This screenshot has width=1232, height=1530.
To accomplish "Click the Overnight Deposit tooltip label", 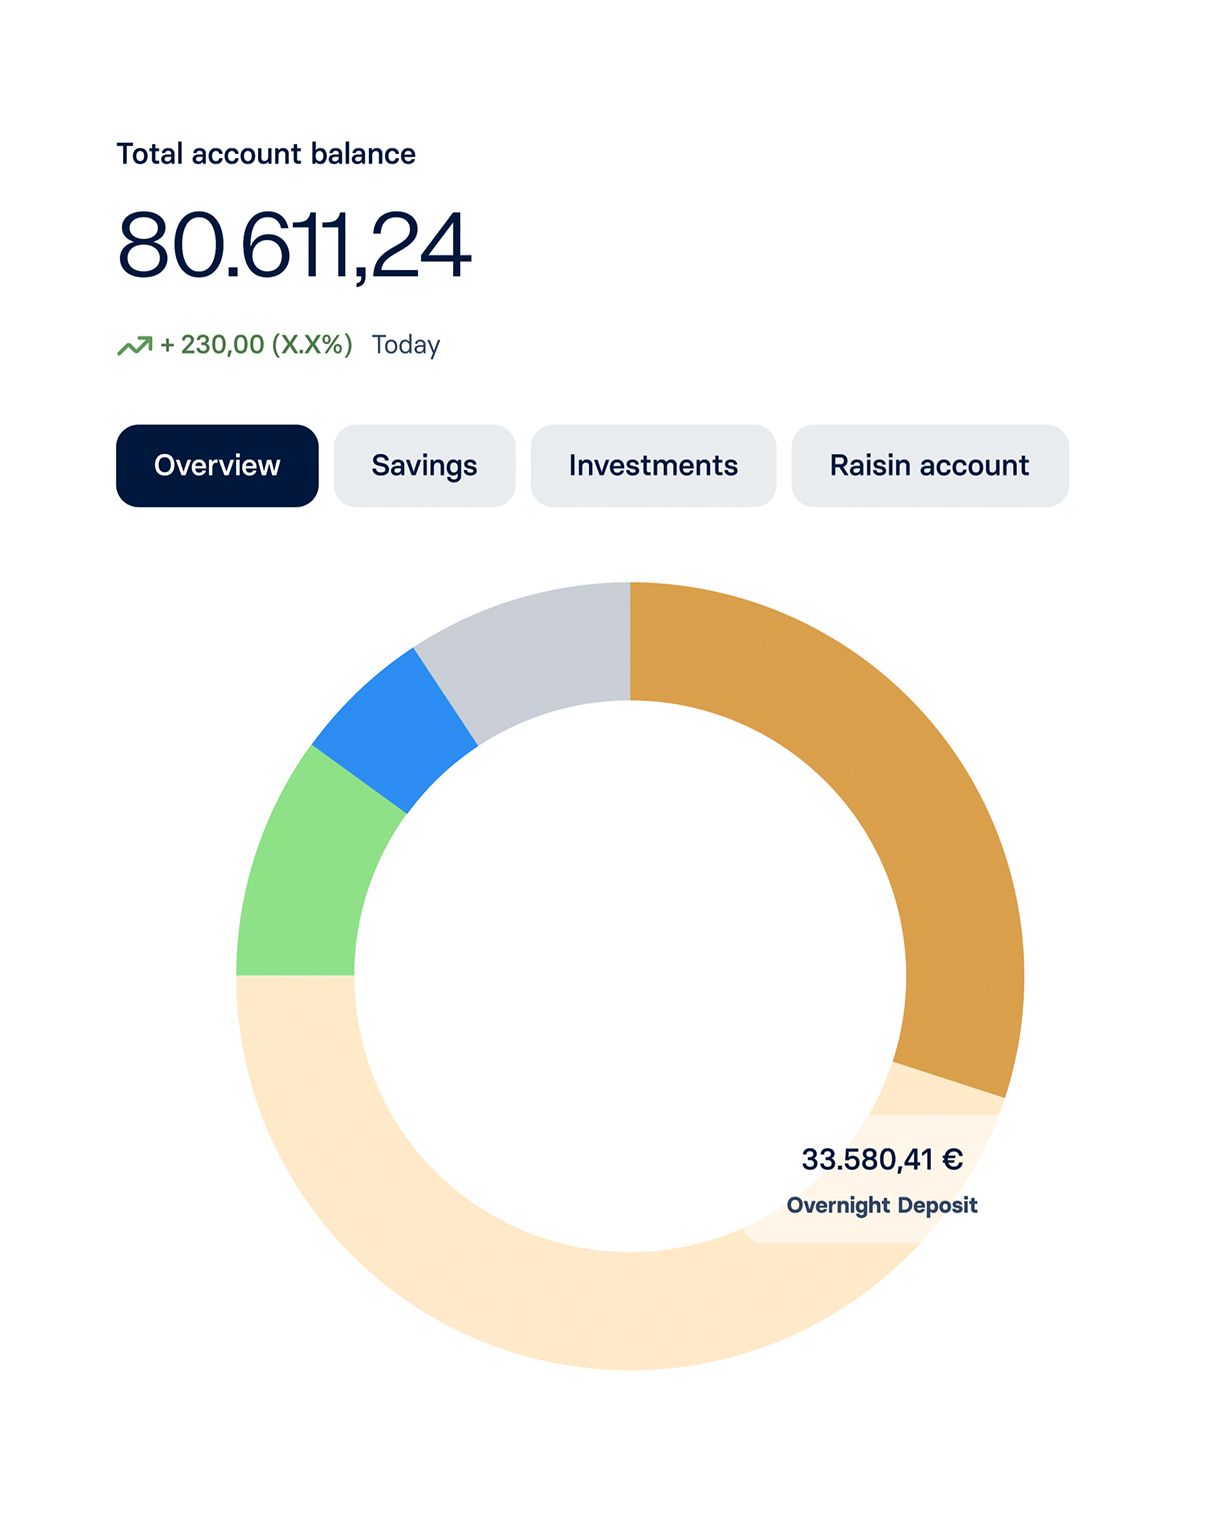I will [882, 1205].
